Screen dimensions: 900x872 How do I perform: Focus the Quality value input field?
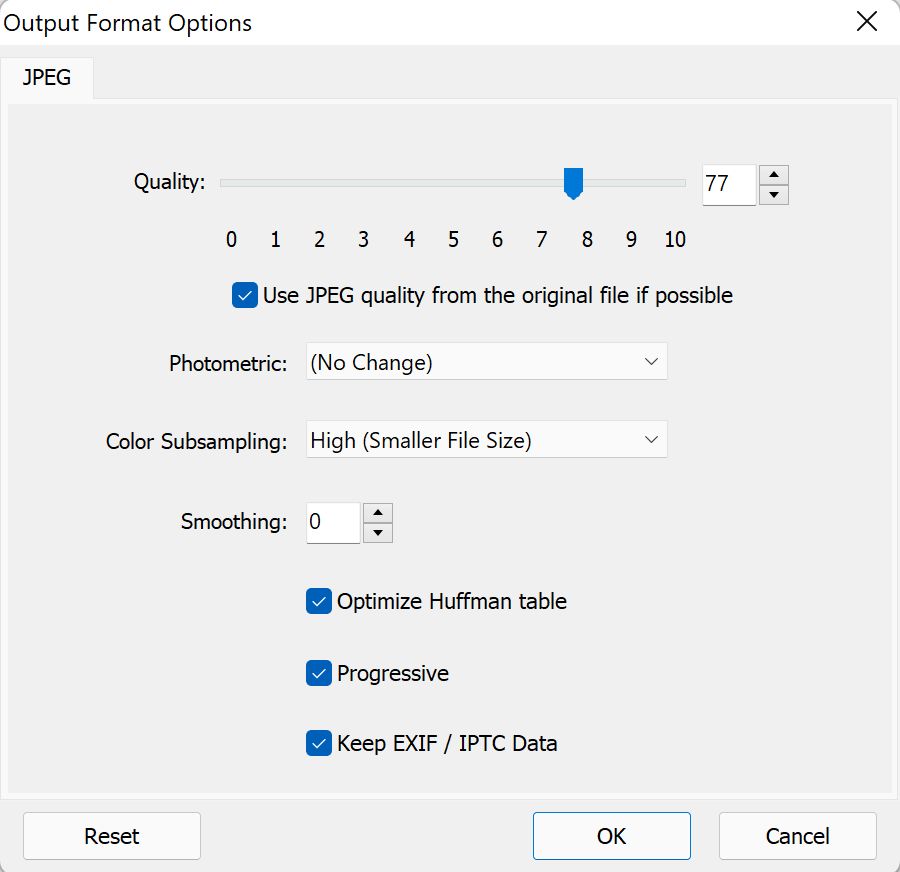coord(729,185)
